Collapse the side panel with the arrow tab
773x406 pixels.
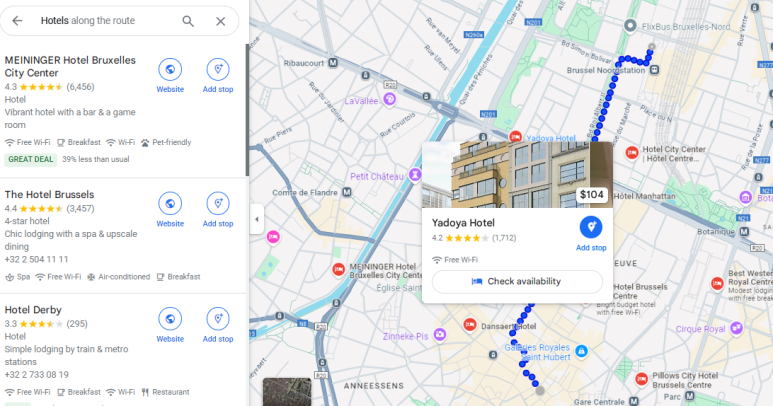256,219
